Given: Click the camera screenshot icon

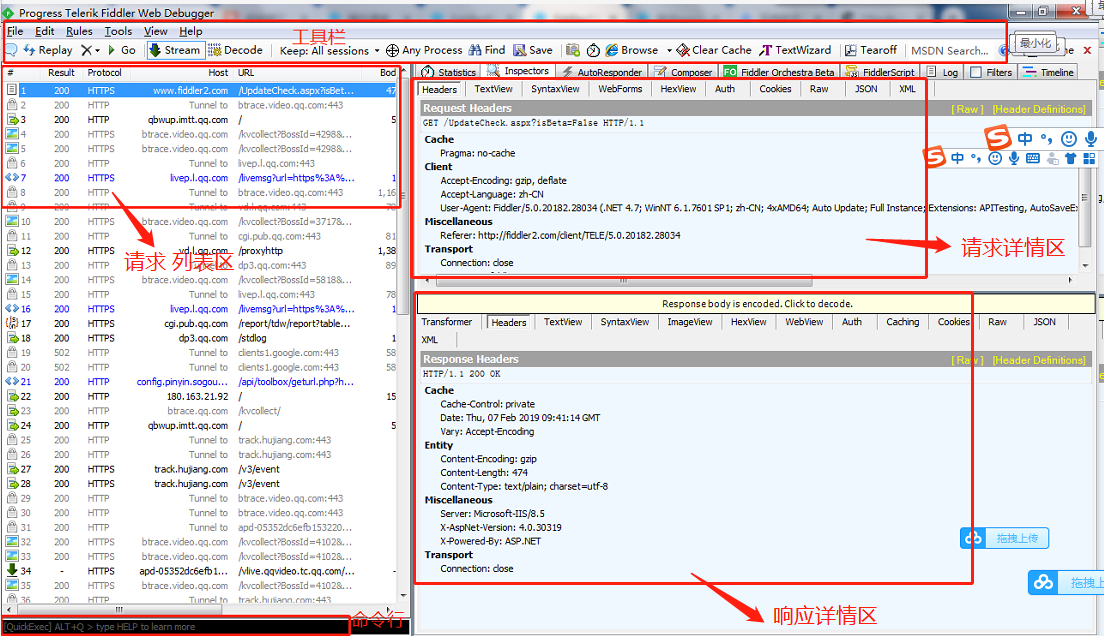Looking at the screenshot, I should (x=573, y=50).
